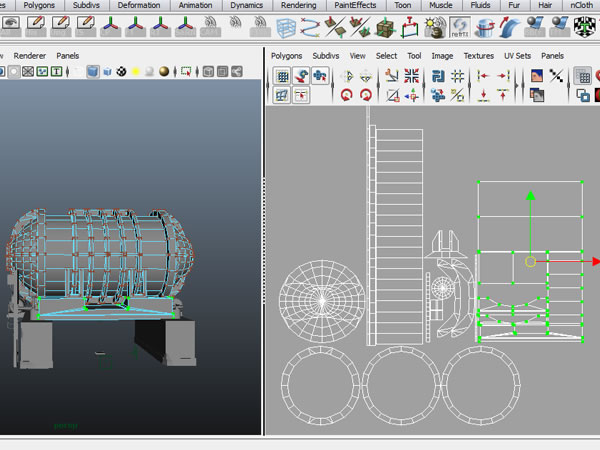Open the viewport Renderer menu
Viewport: 600px width, 450px height.
coord(29,56)
